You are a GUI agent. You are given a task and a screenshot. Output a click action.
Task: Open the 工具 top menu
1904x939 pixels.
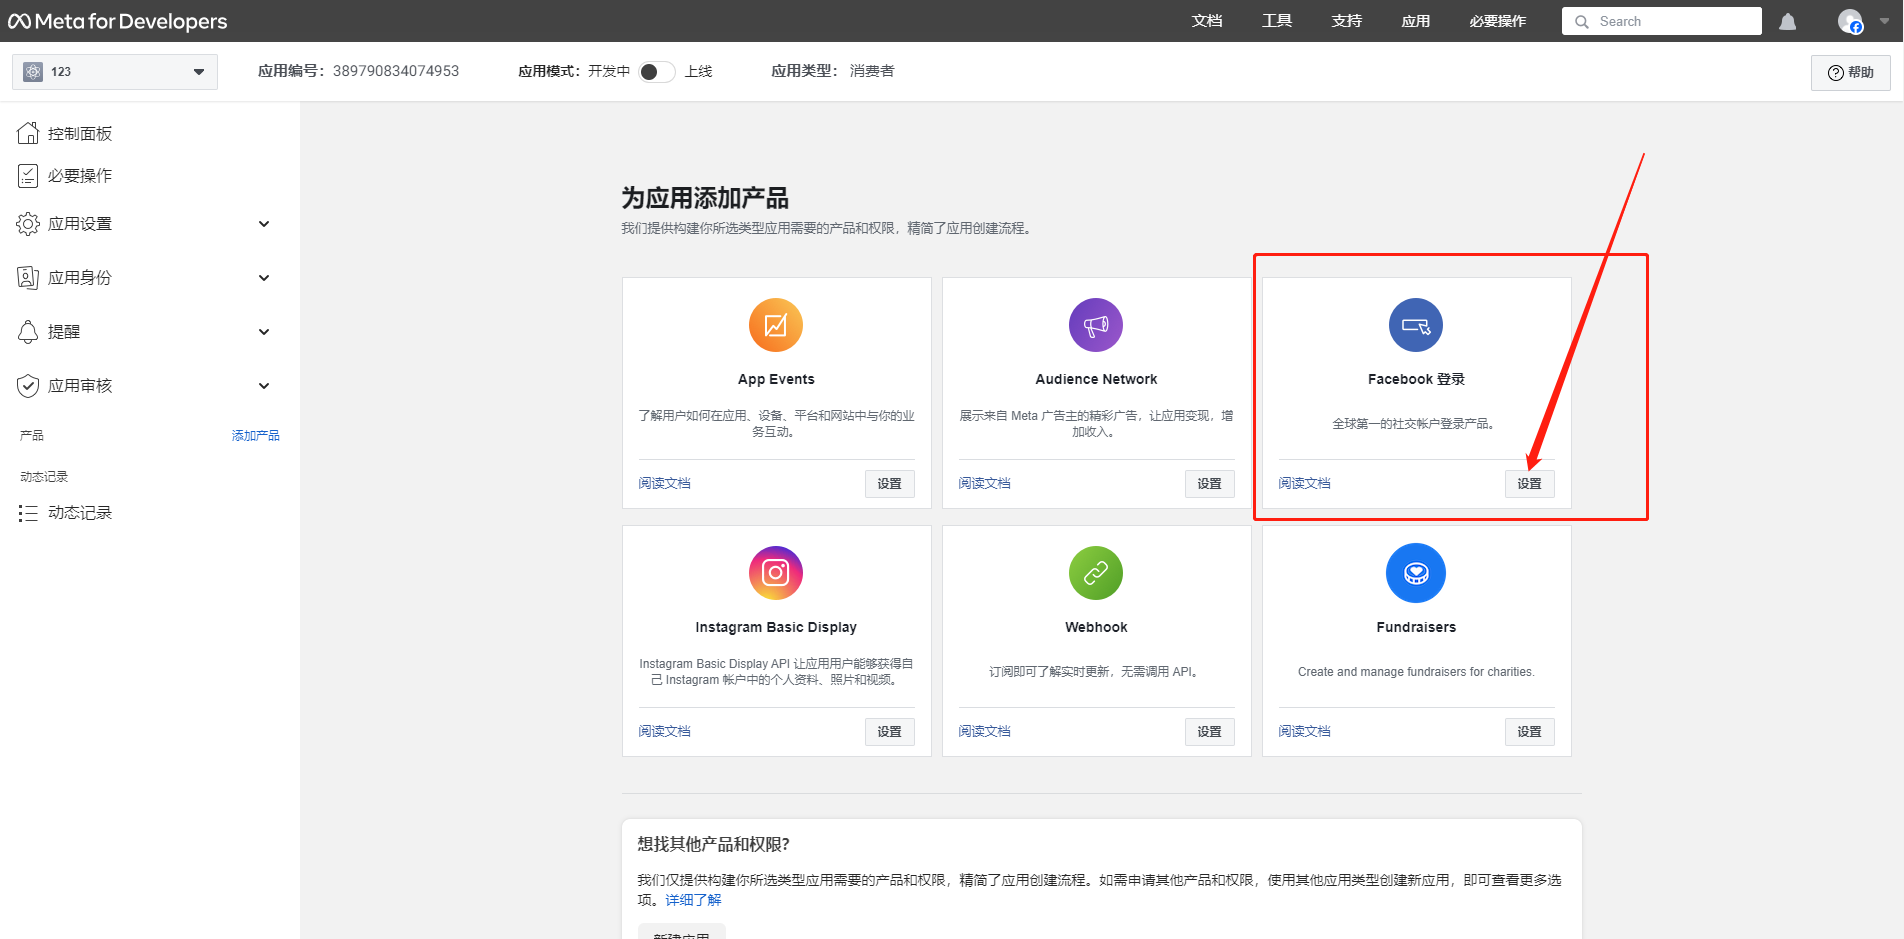(x=1277, y=21)
